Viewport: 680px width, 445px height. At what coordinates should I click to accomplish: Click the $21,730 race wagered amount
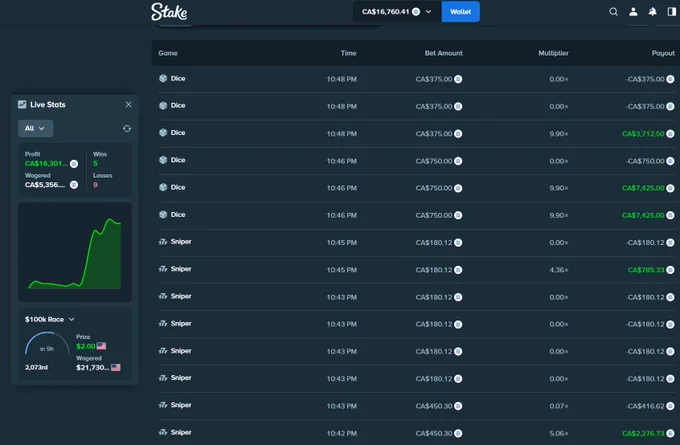point(92,367)
